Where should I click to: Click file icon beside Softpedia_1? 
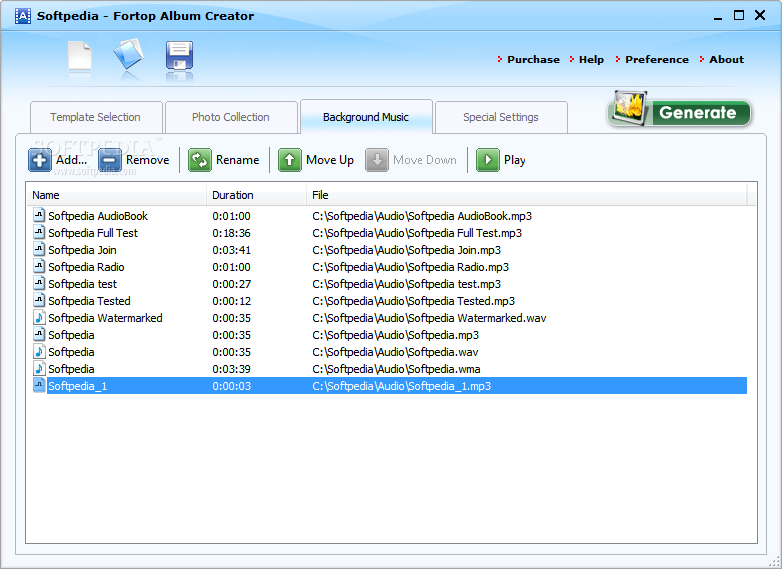39,385
